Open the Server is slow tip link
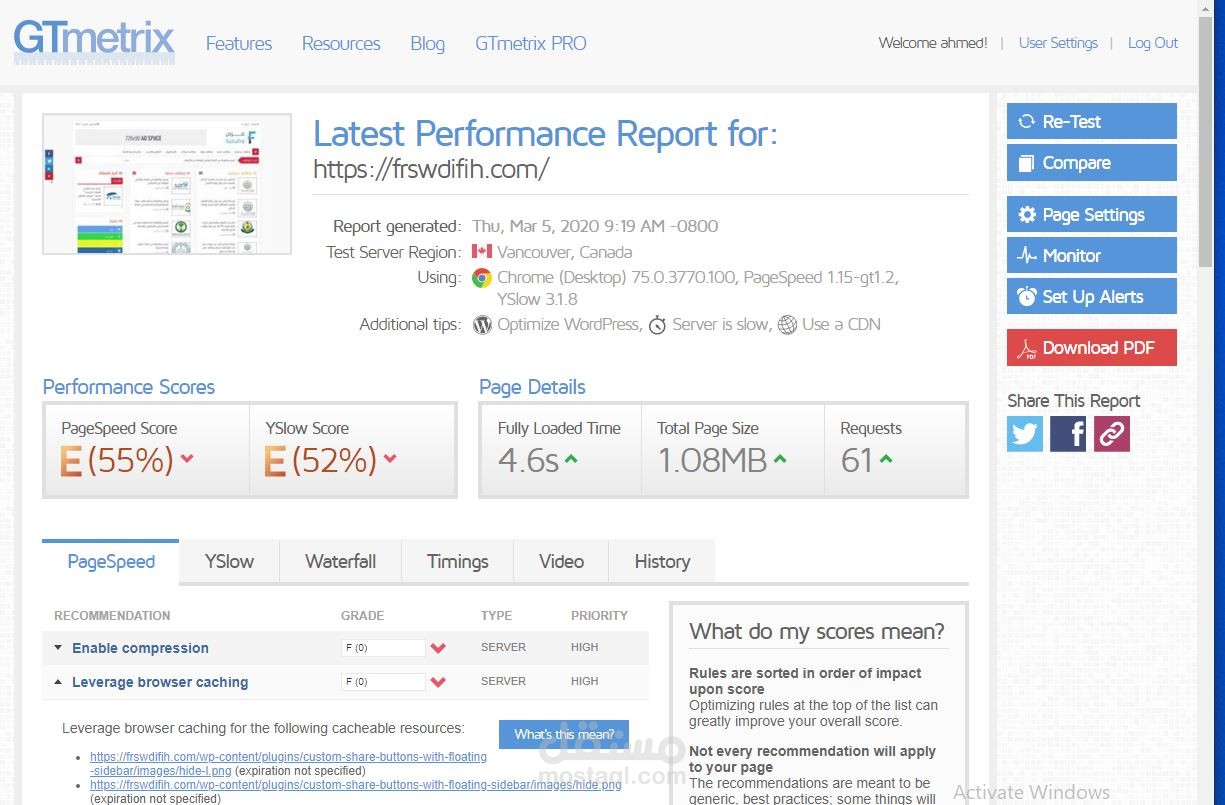Screen dimensions: 1225x805 pyautogui.click(x=720, y=325)
